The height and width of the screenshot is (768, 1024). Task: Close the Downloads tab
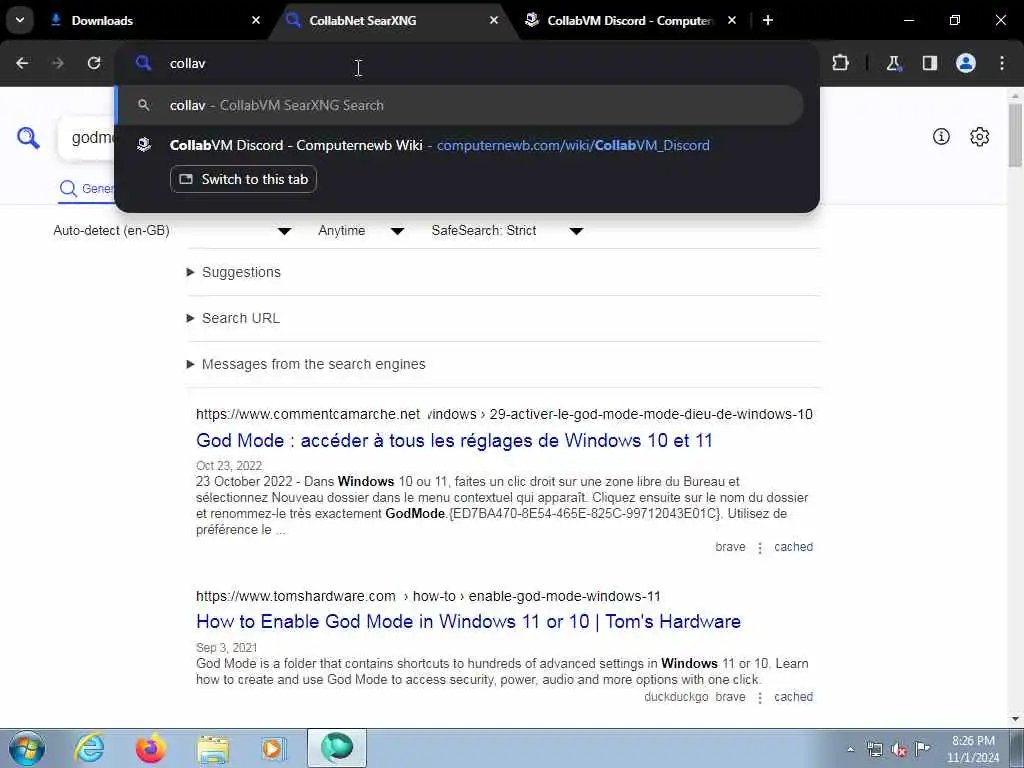[256, 20]
